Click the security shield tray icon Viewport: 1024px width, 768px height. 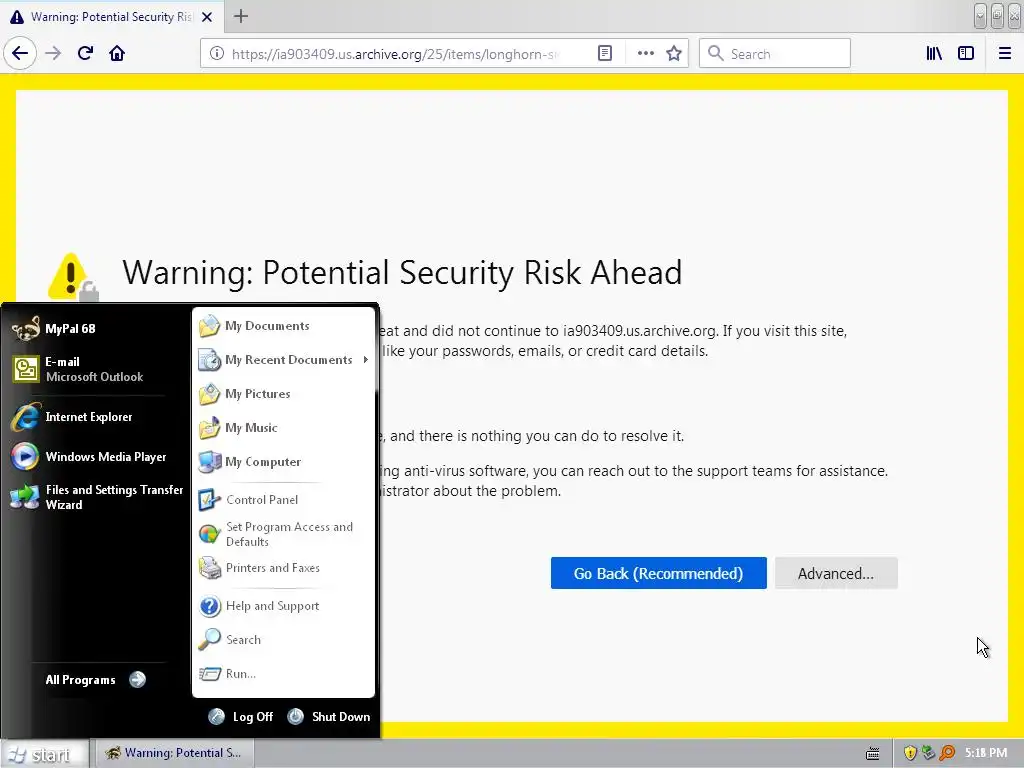click(910, 753)
